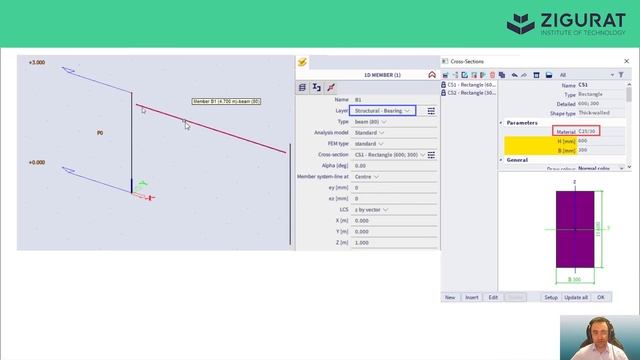Click the purple cross-section preview rectangle

click(575, 229)
